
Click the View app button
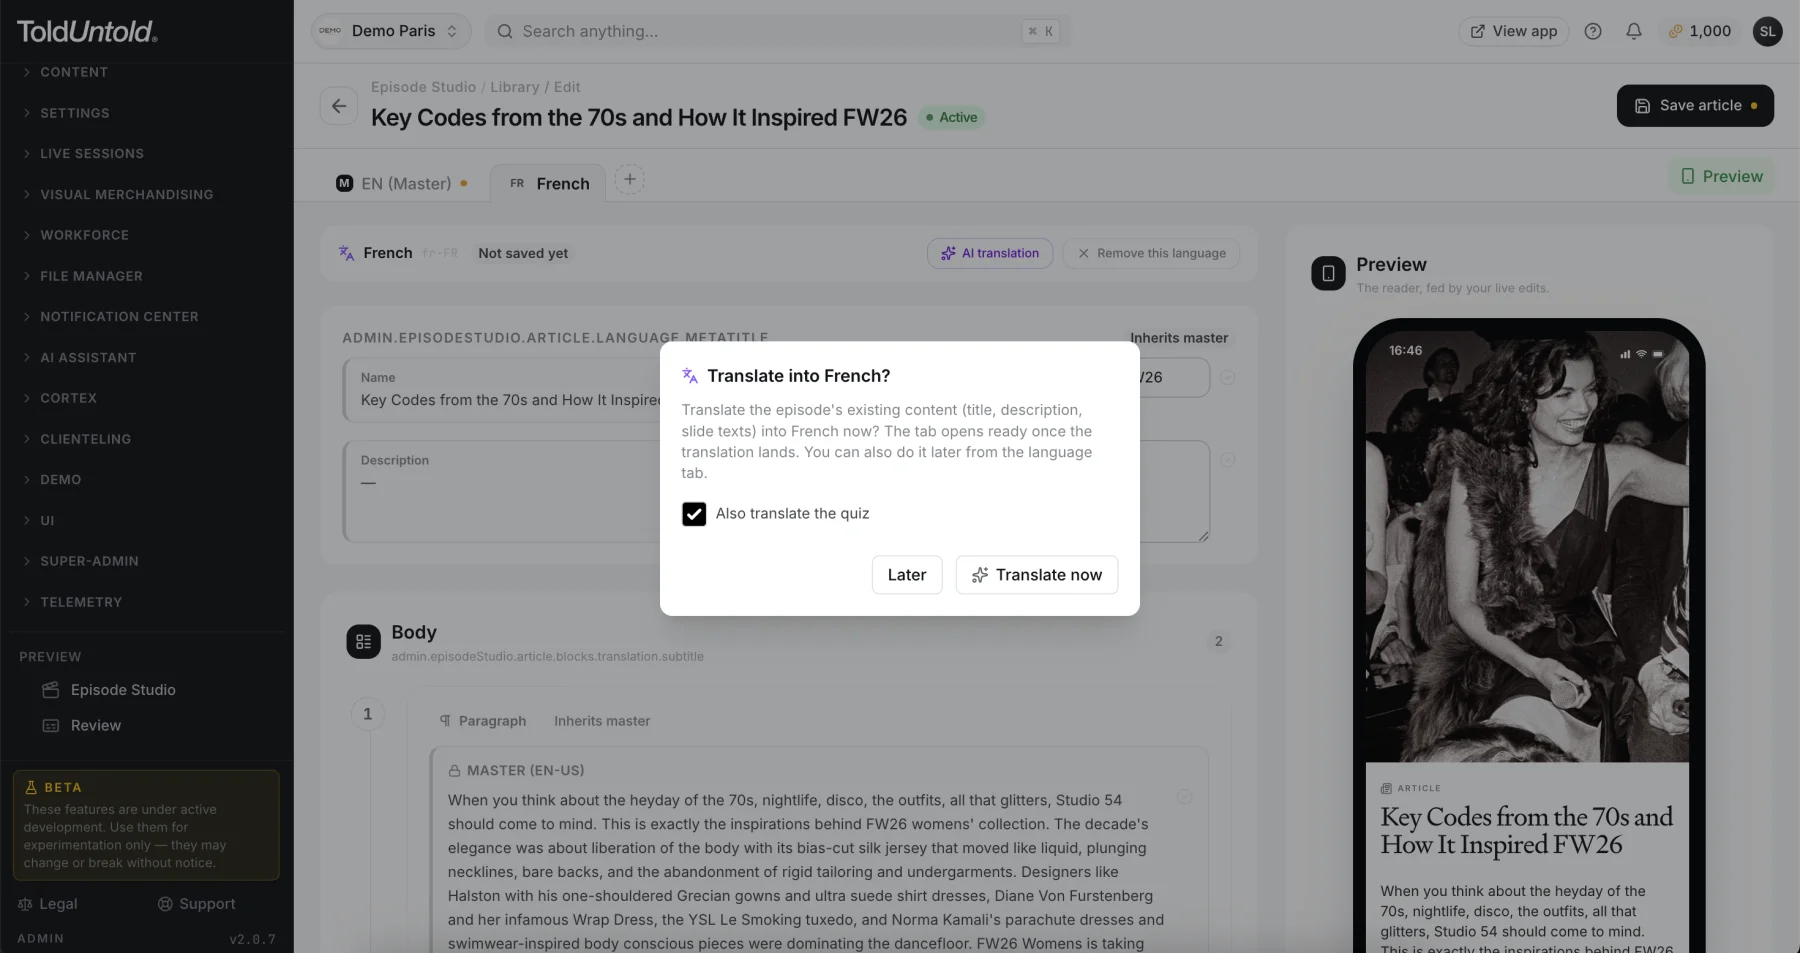pyautogui.click(x=1514, y=31)
